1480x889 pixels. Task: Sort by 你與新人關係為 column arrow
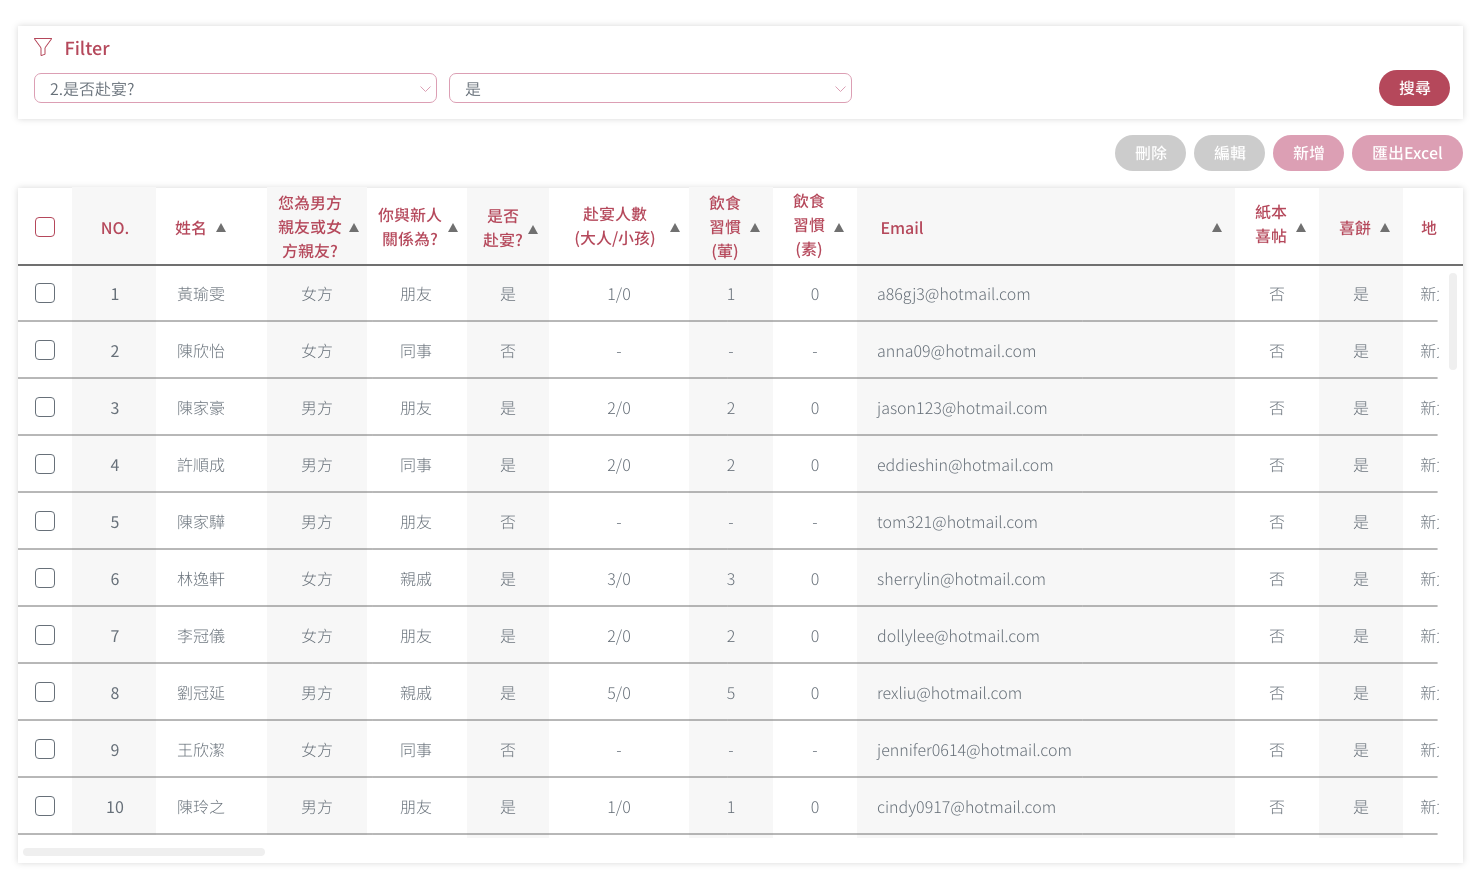pos(453,228)
